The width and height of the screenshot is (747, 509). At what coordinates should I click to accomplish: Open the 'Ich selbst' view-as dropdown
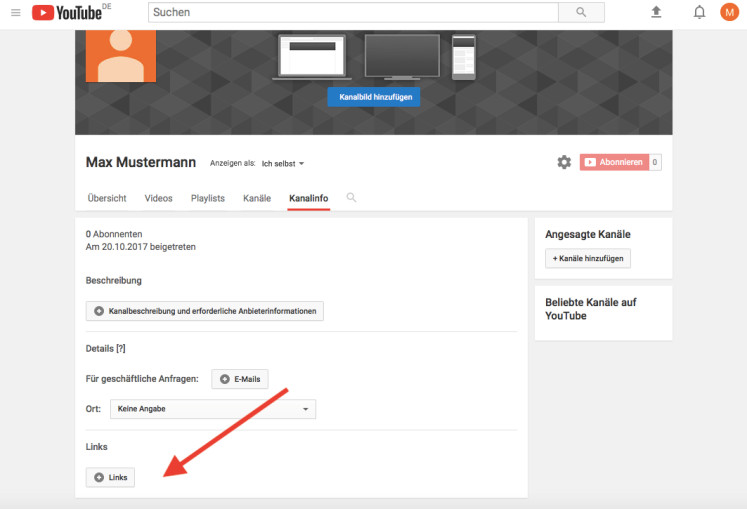click(x=283, y=163)
